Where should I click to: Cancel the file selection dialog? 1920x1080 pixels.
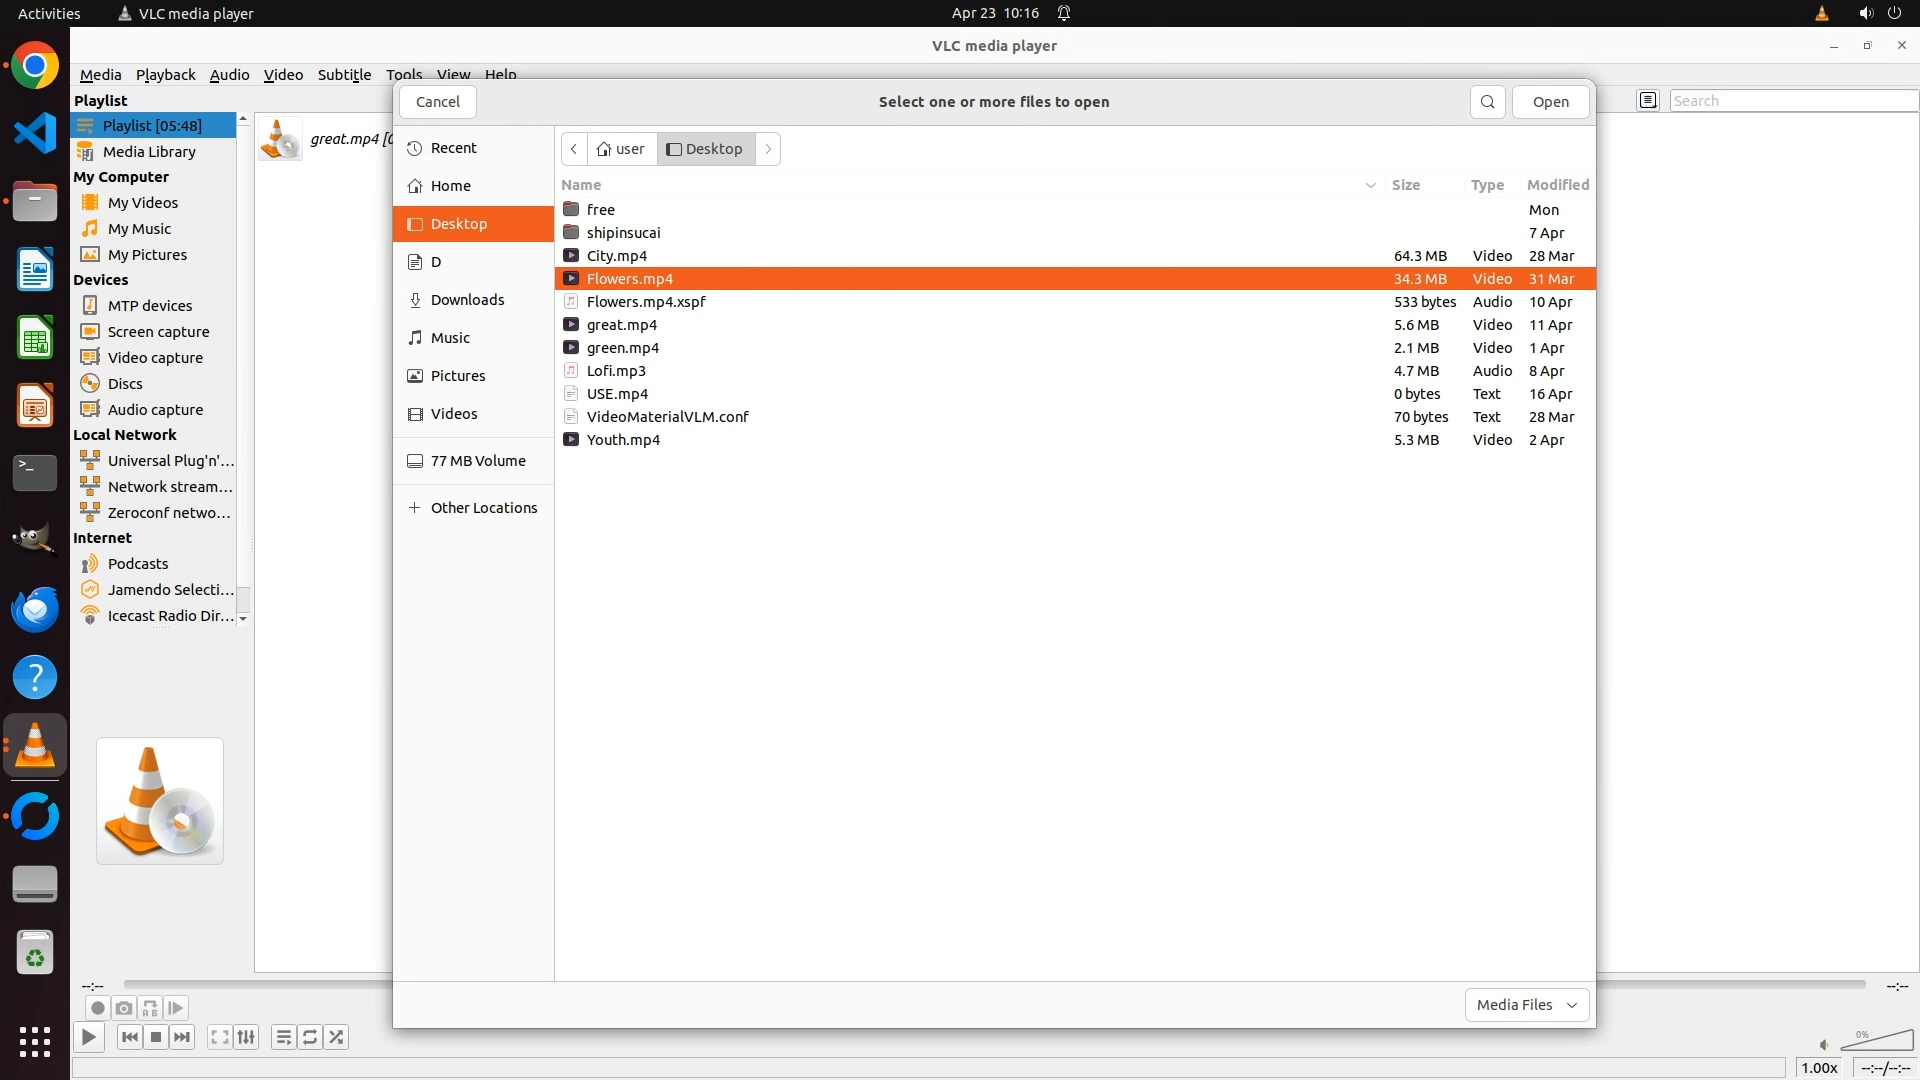pos(437,102)
